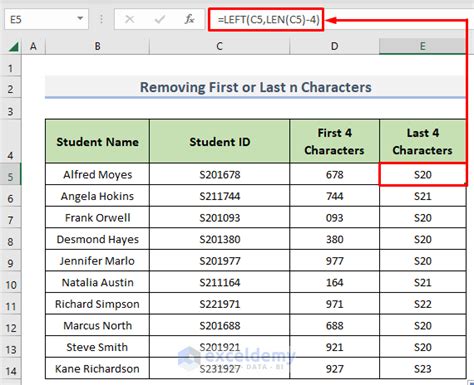The image size is (474, 385).
Task: Select Student ID cell S221971
Action: point(220,304)
